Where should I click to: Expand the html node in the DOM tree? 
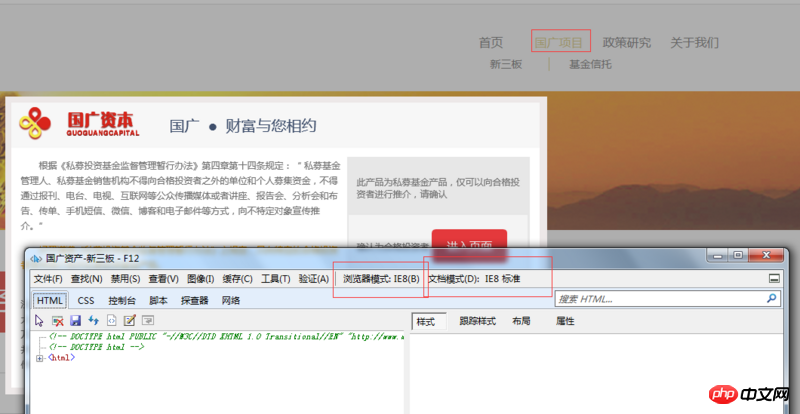[39, 358]
